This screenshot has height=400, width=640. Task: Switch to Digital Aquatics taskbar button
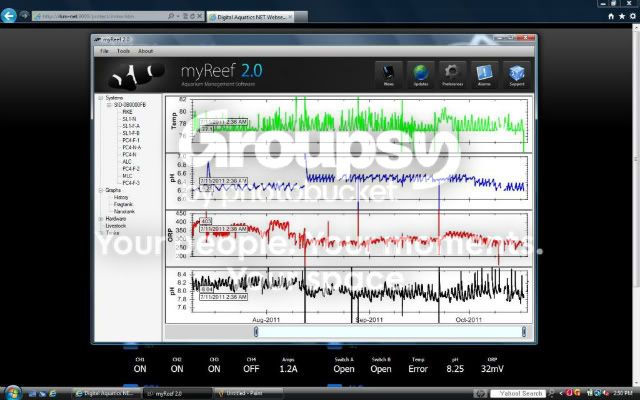[106, 393]
